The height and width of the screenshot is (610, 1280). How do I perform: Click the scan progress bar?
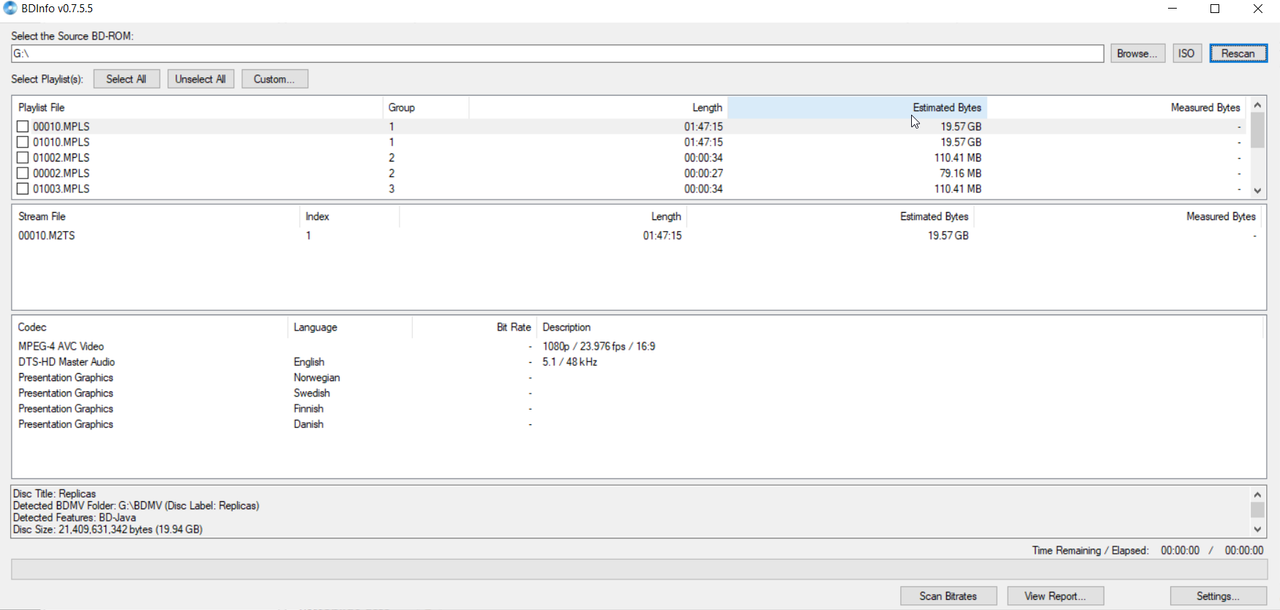639,570
